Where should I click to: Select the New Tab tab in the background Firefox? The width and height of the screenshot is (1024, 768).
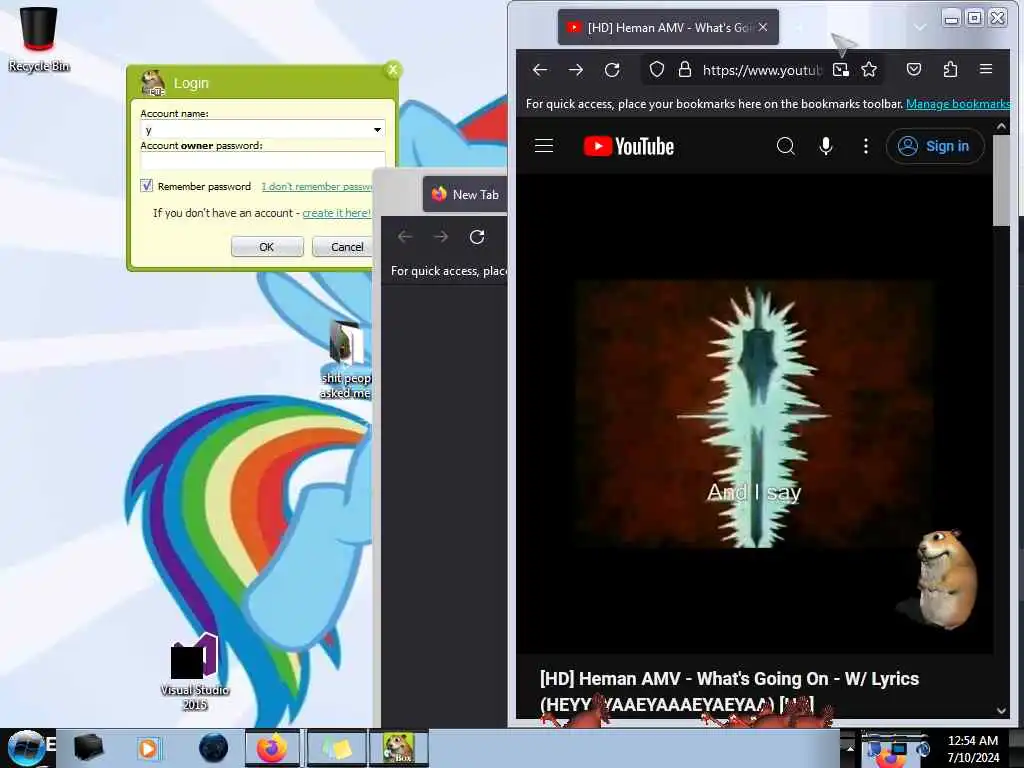coord(465,195)
